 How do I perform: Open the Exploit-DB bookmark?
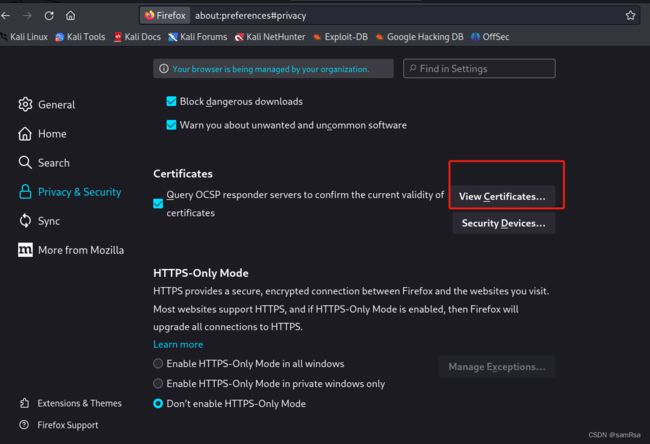coord(340,37)
